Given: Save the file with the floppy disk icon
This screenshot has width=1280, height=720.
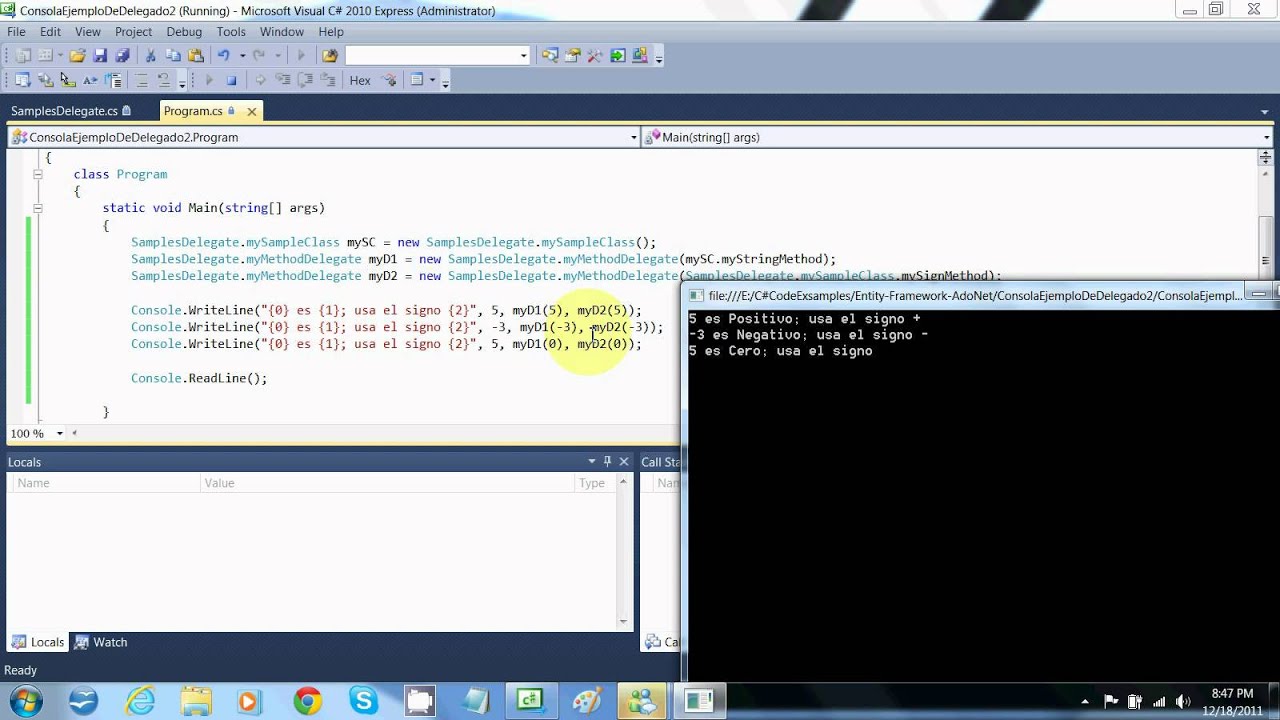Looking at the screenshot, I should click(x=100, y=56).
